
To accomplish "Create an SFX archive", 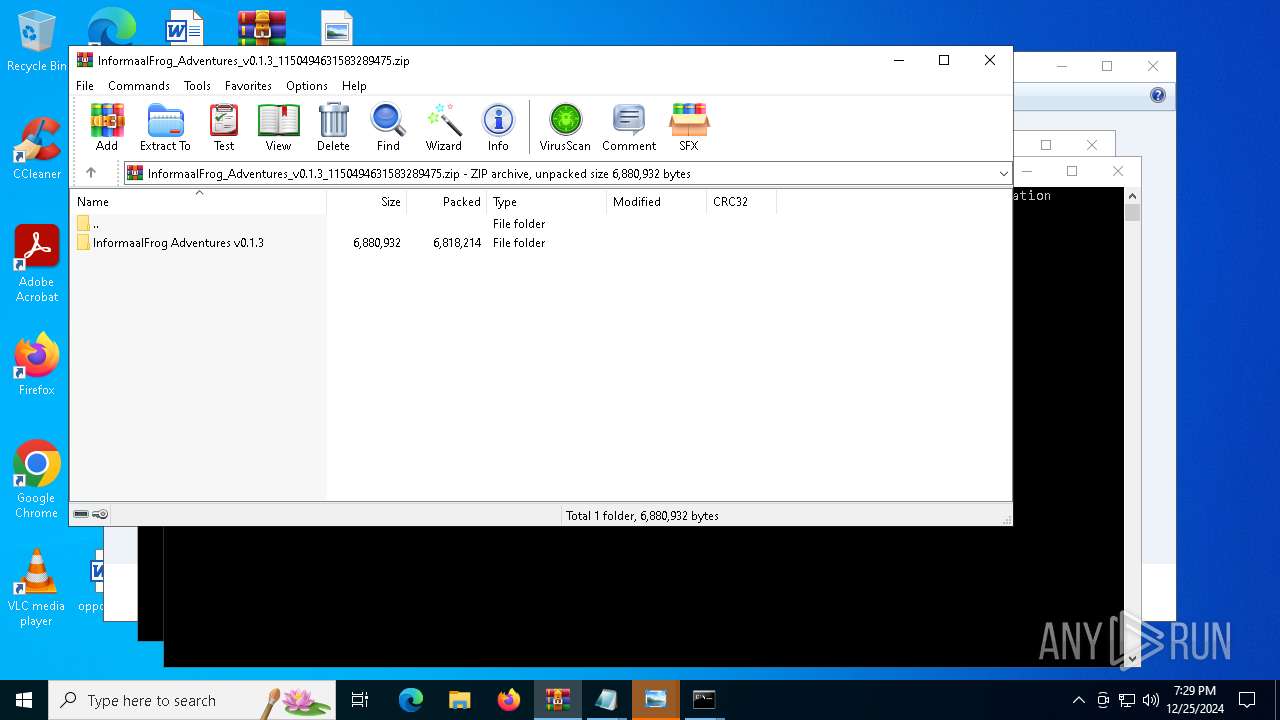I will (689, 127).
